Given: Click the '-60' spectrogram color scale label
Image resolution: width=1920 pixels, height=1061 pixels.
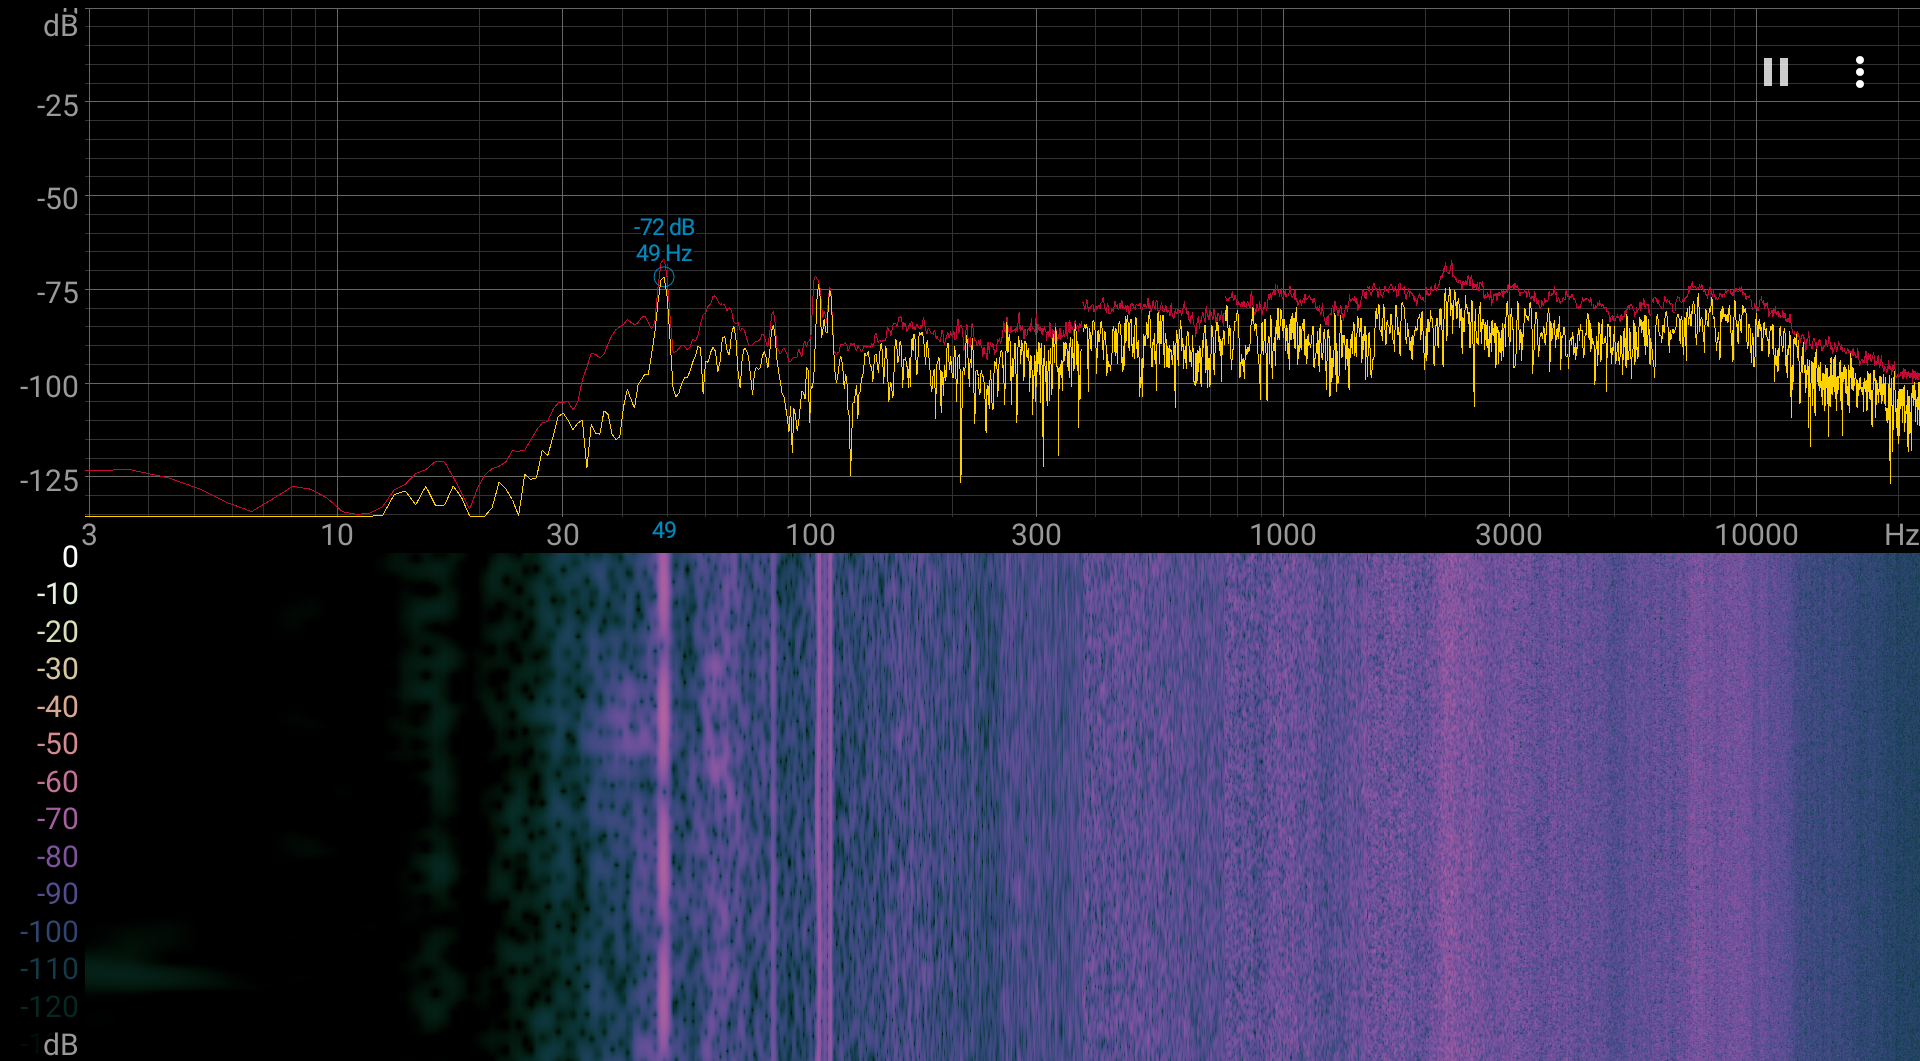Looking at the screenshot, I should click(57, 782).
